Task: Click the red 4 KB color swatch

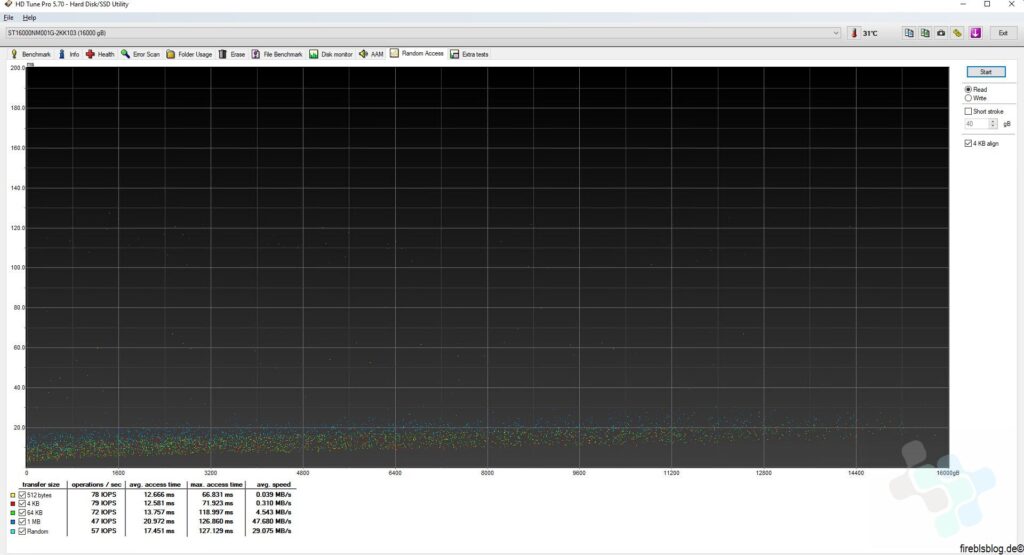Action: coord(12,504)
